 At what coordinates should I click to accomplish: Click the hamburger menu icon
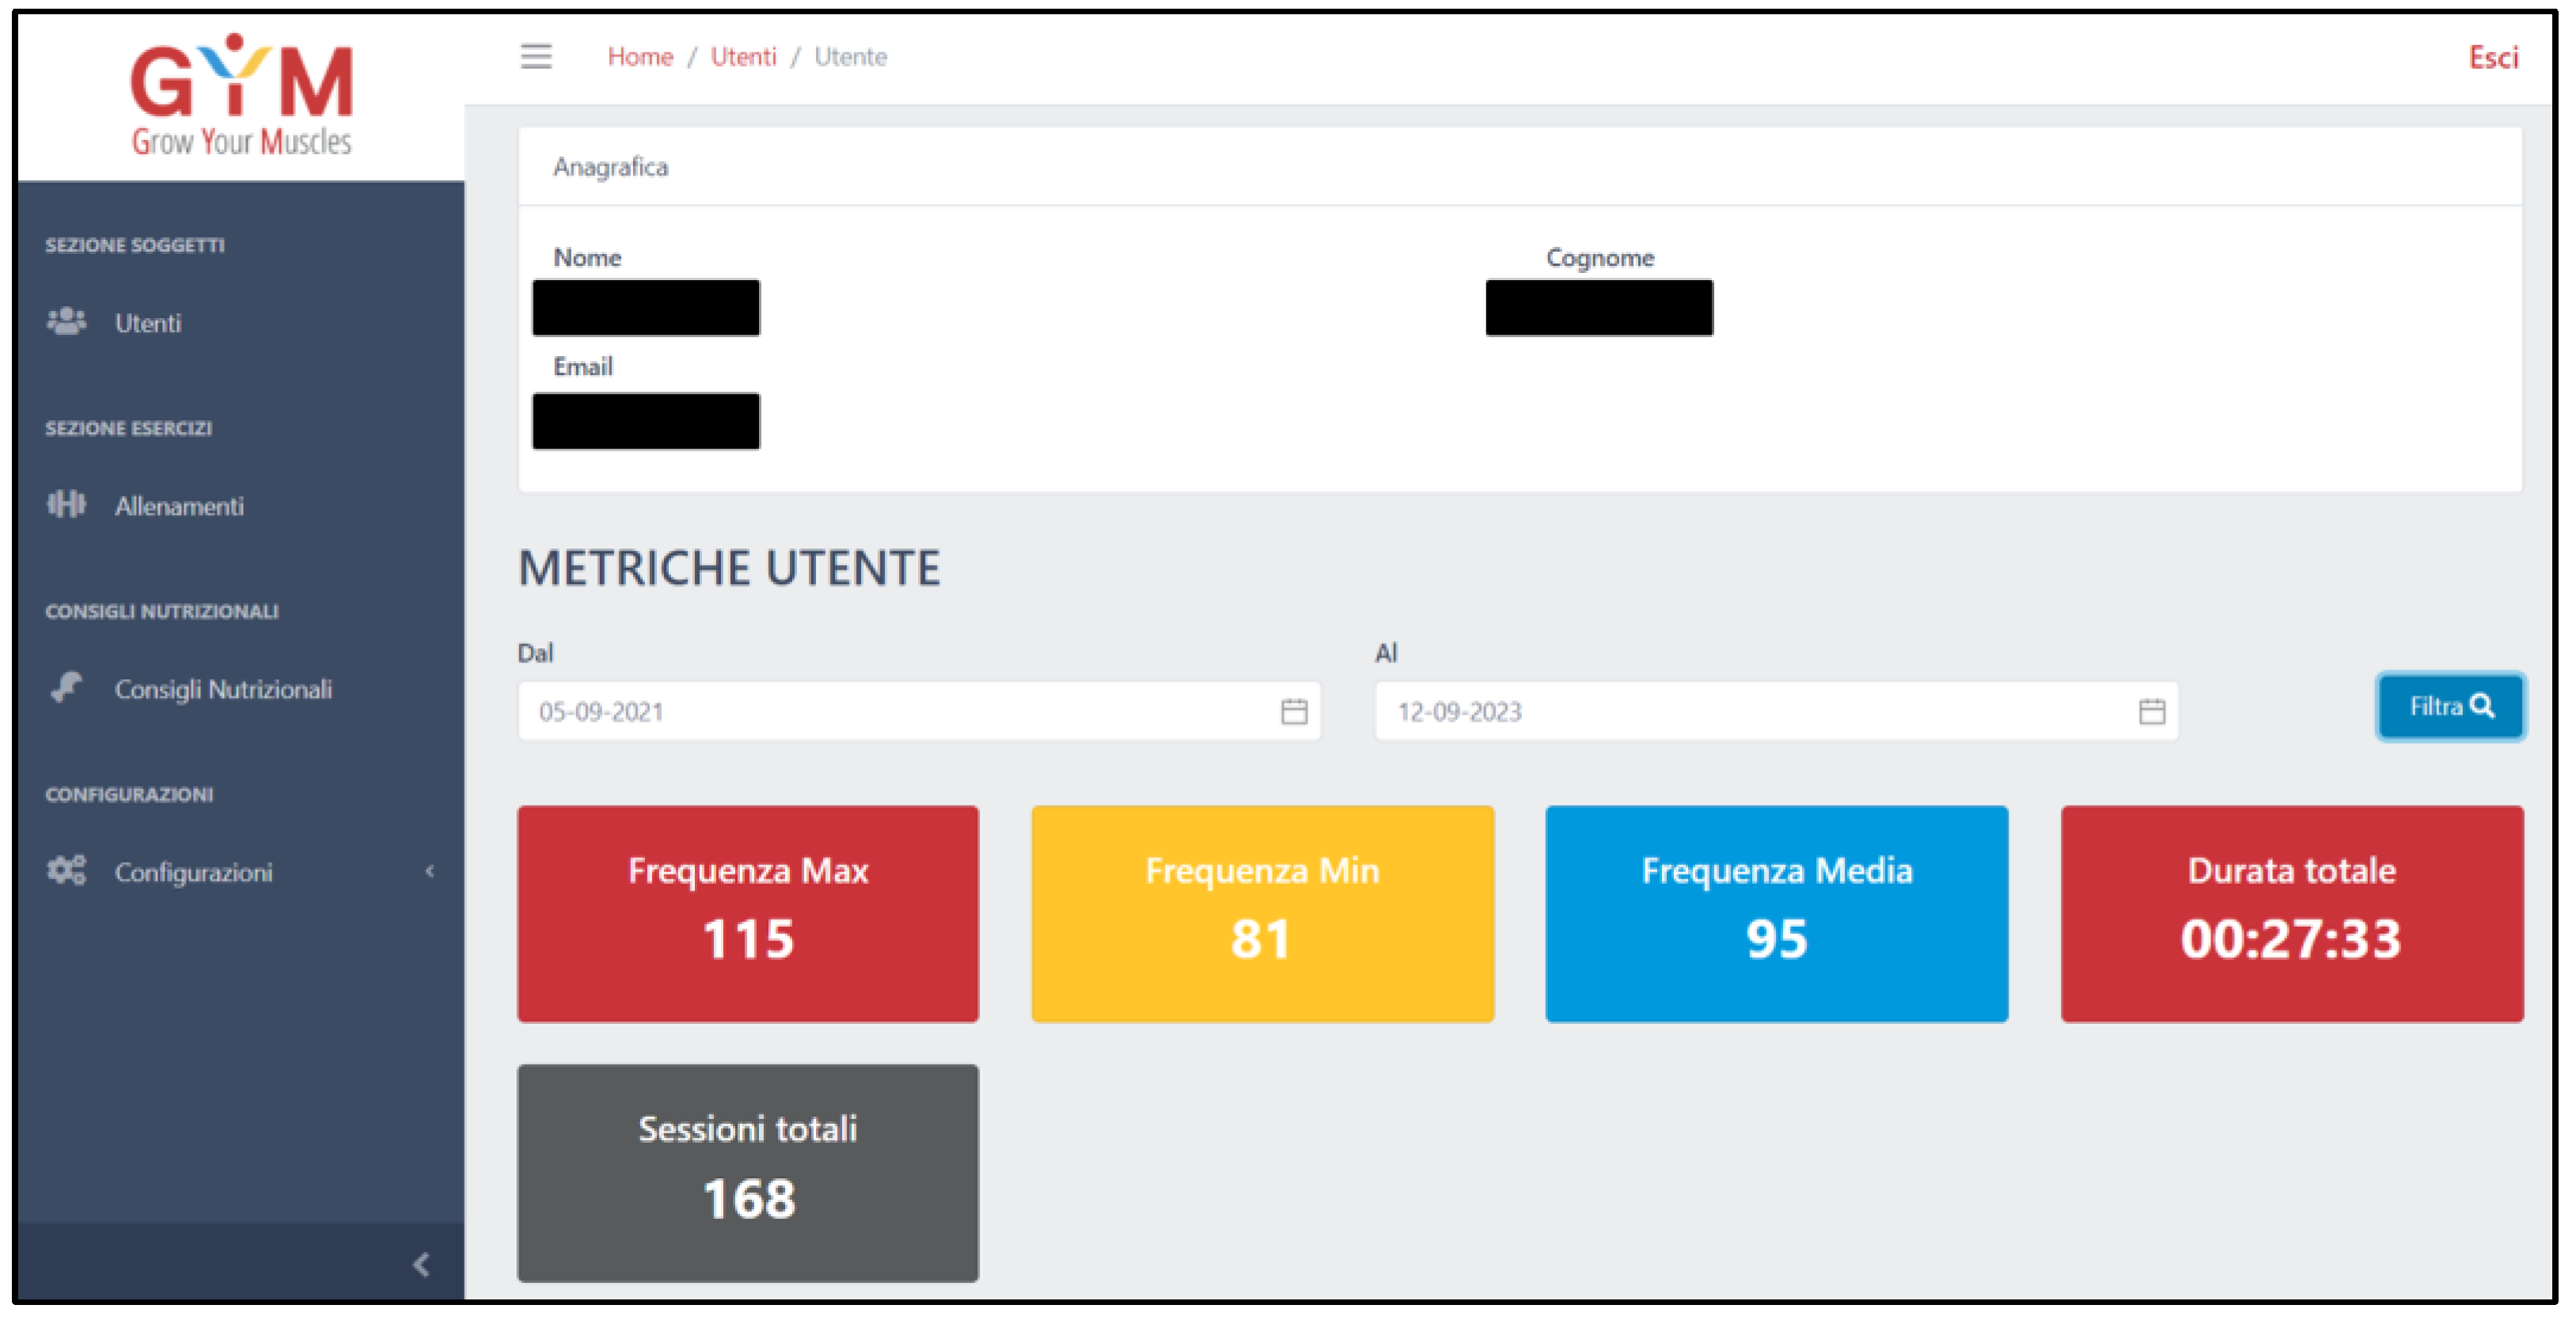pos(536,56)
